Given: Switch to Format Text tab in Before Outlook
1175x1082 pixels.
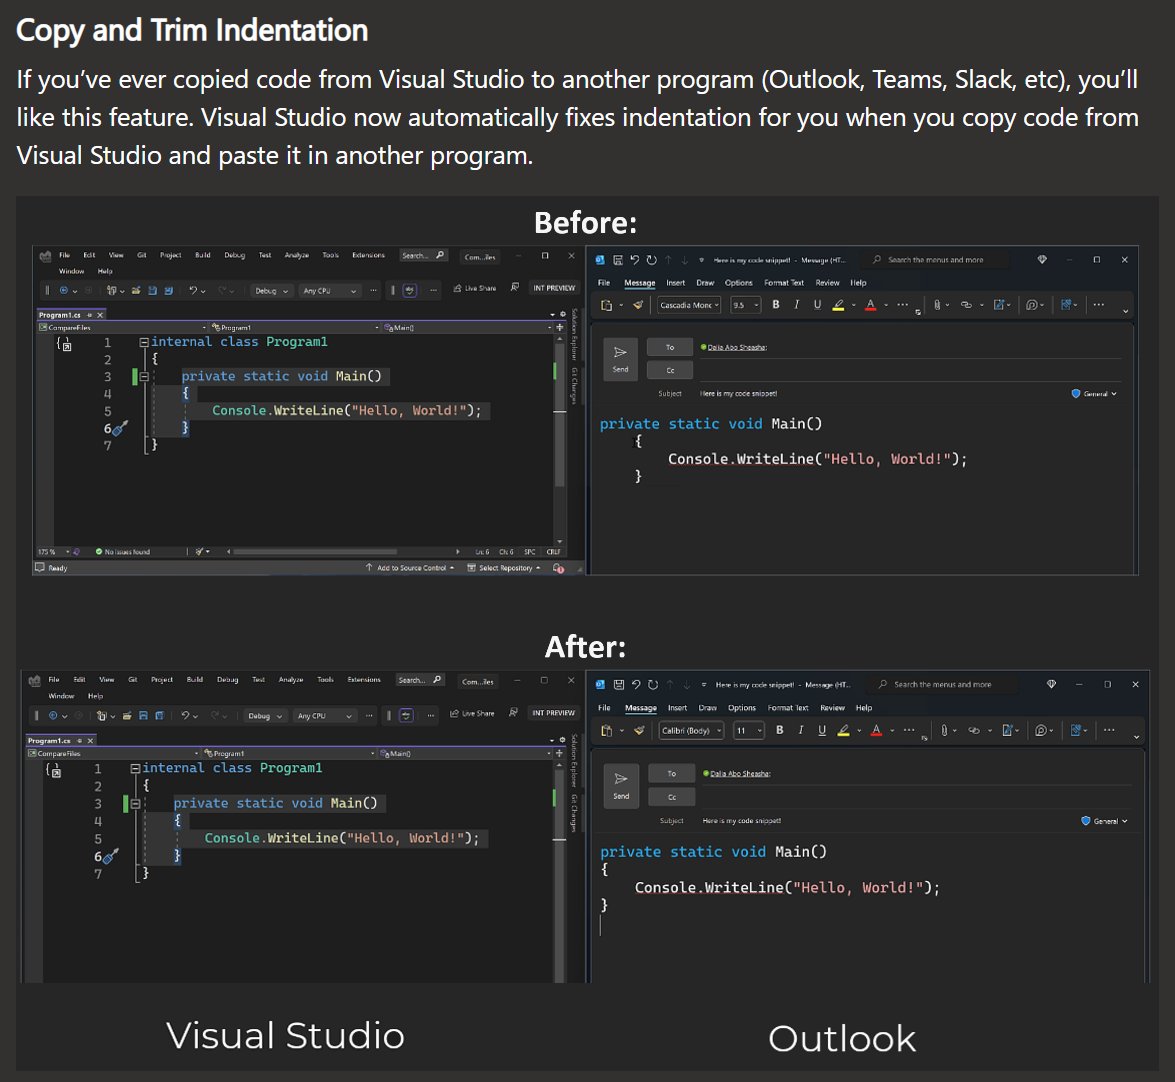Looking at the screenshot, I should 783,282.
